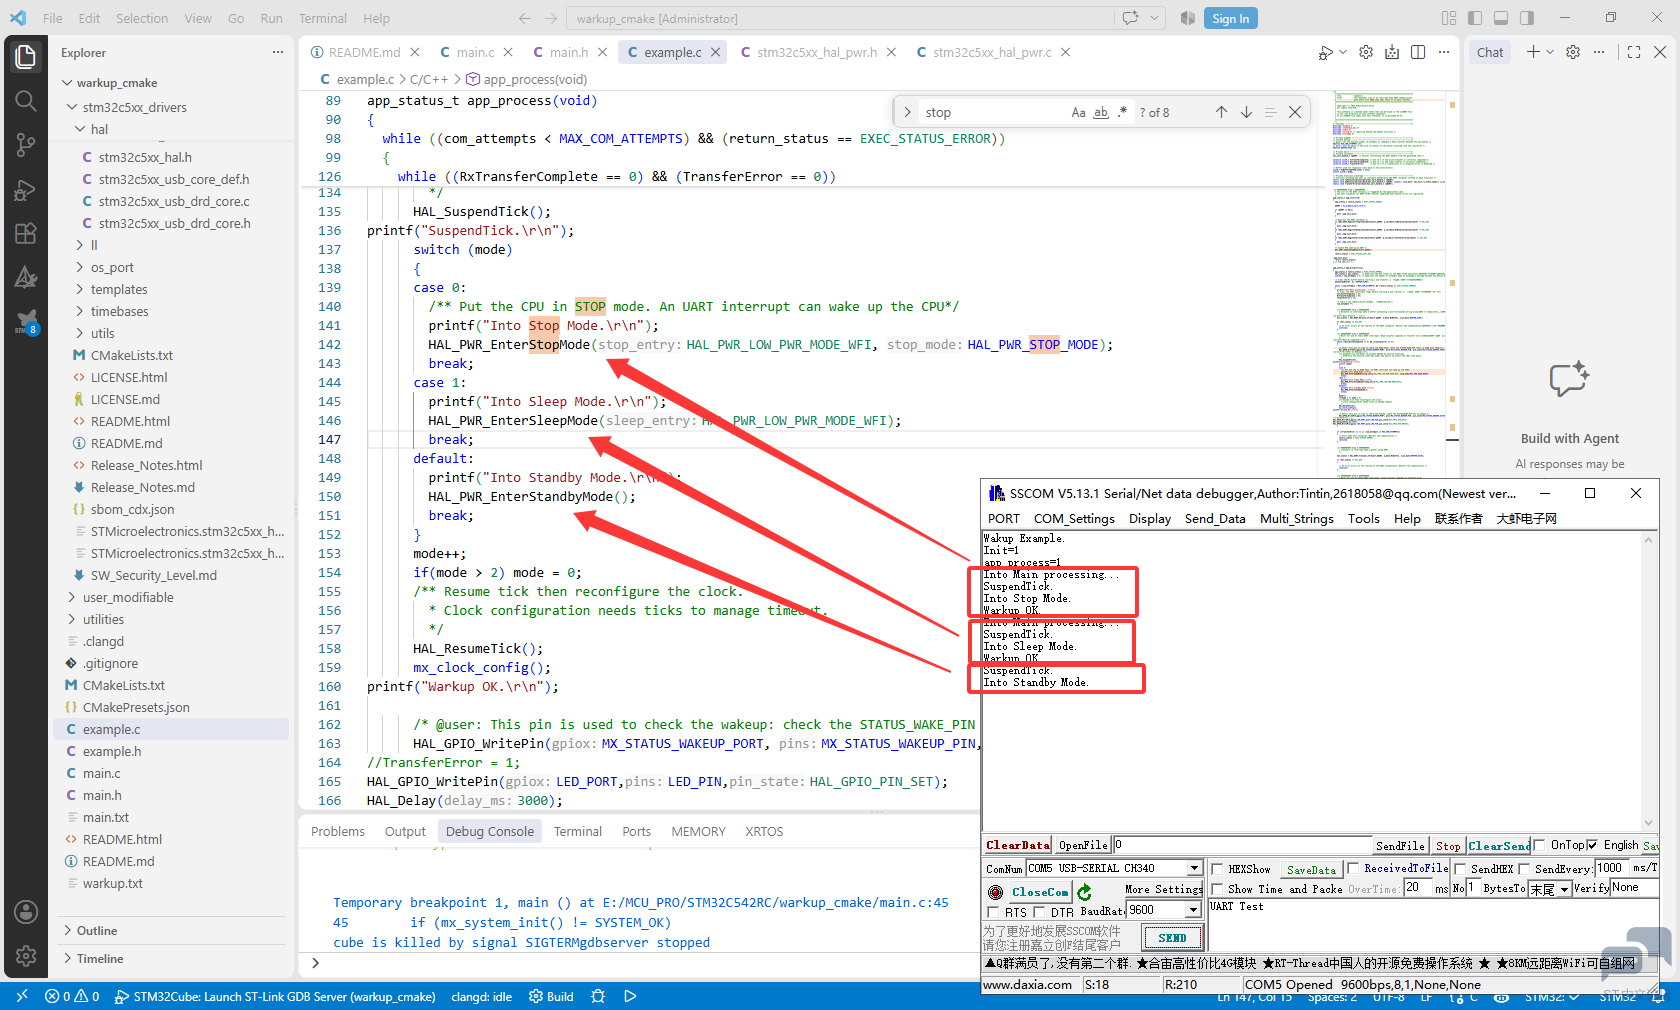
Task: Open the Extensions view
Action: tap(26, 233)
